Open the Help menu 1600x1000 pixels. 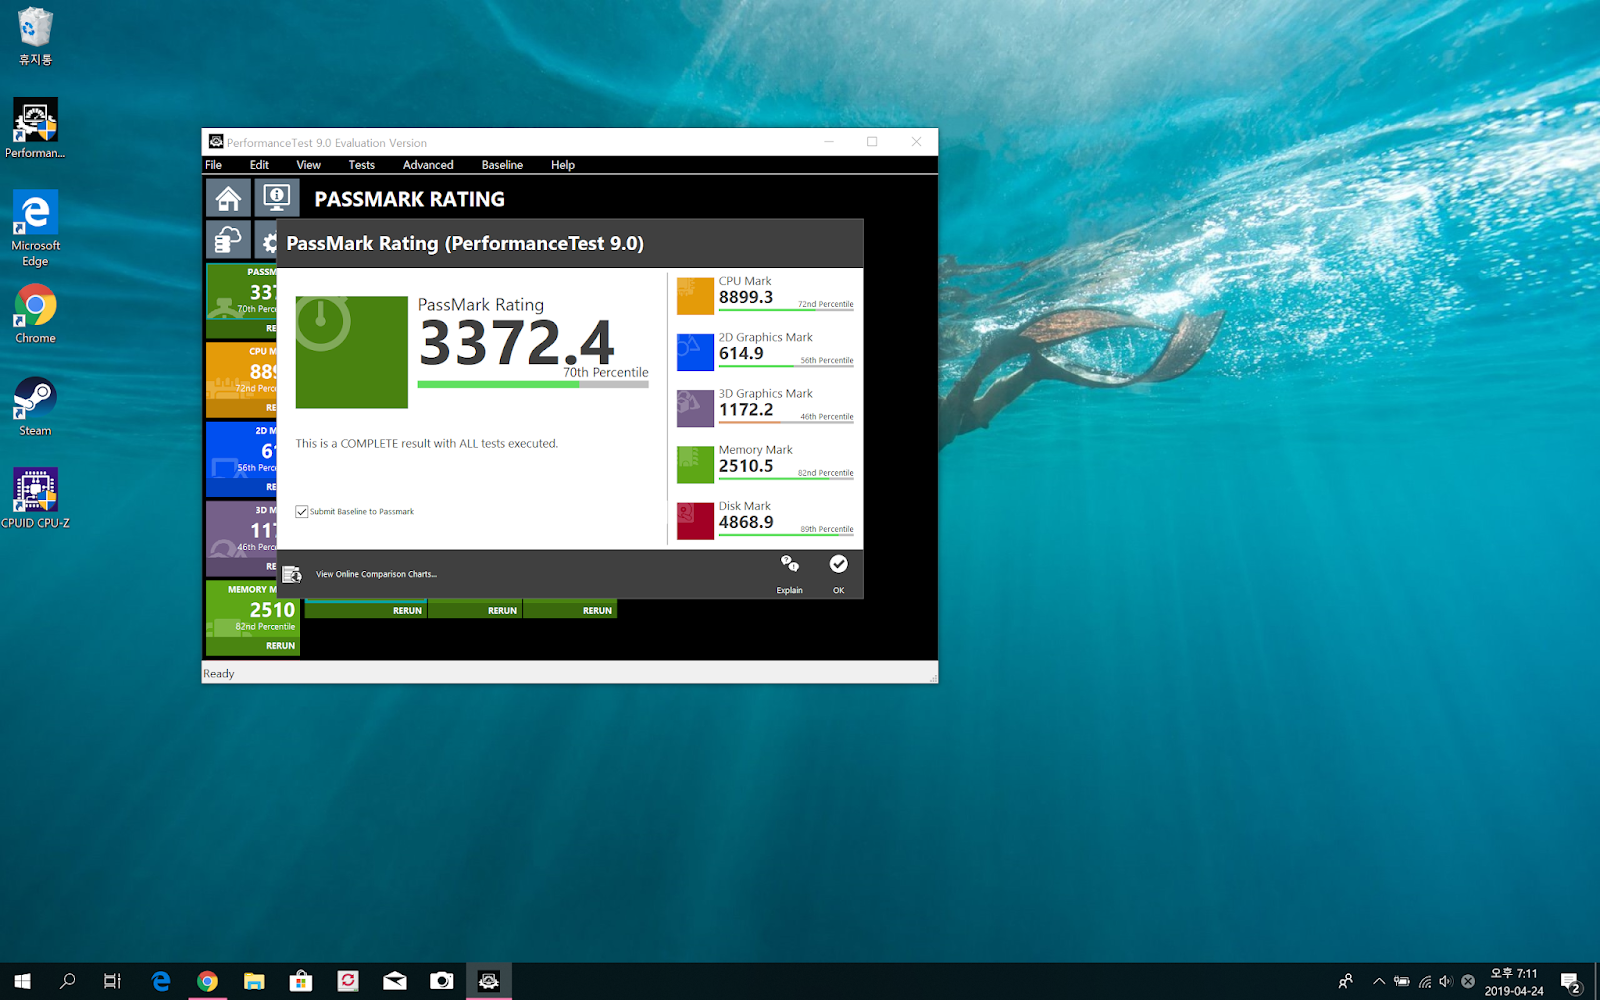[x=563, y=165]
